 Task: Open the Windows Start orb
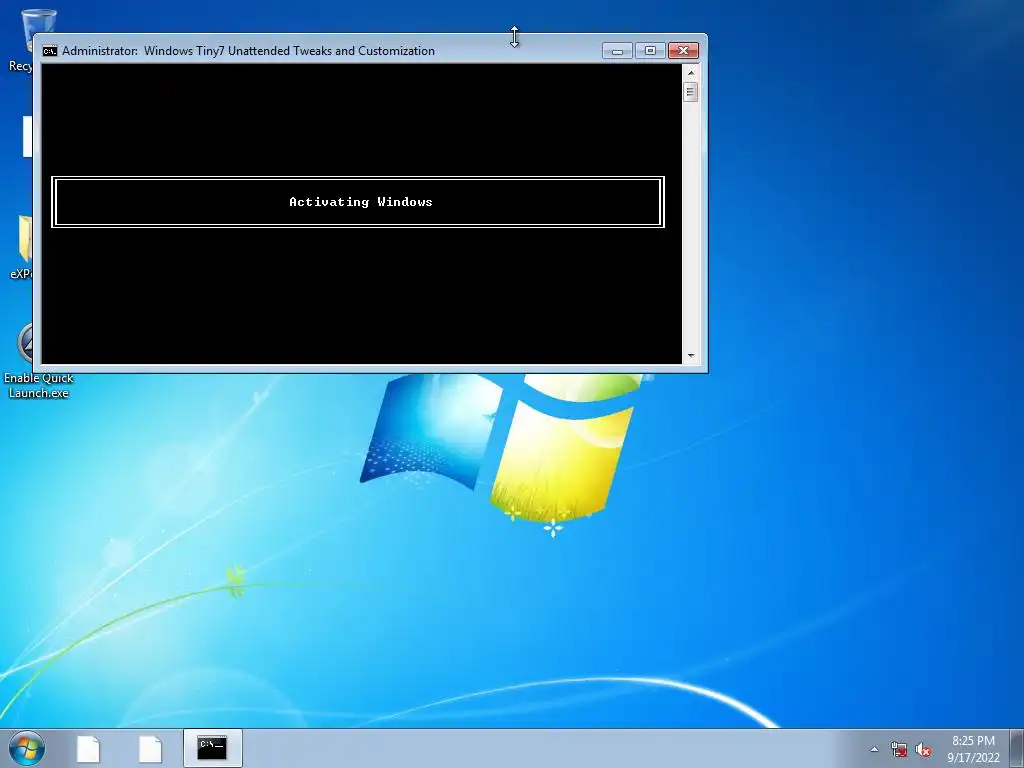27,748
